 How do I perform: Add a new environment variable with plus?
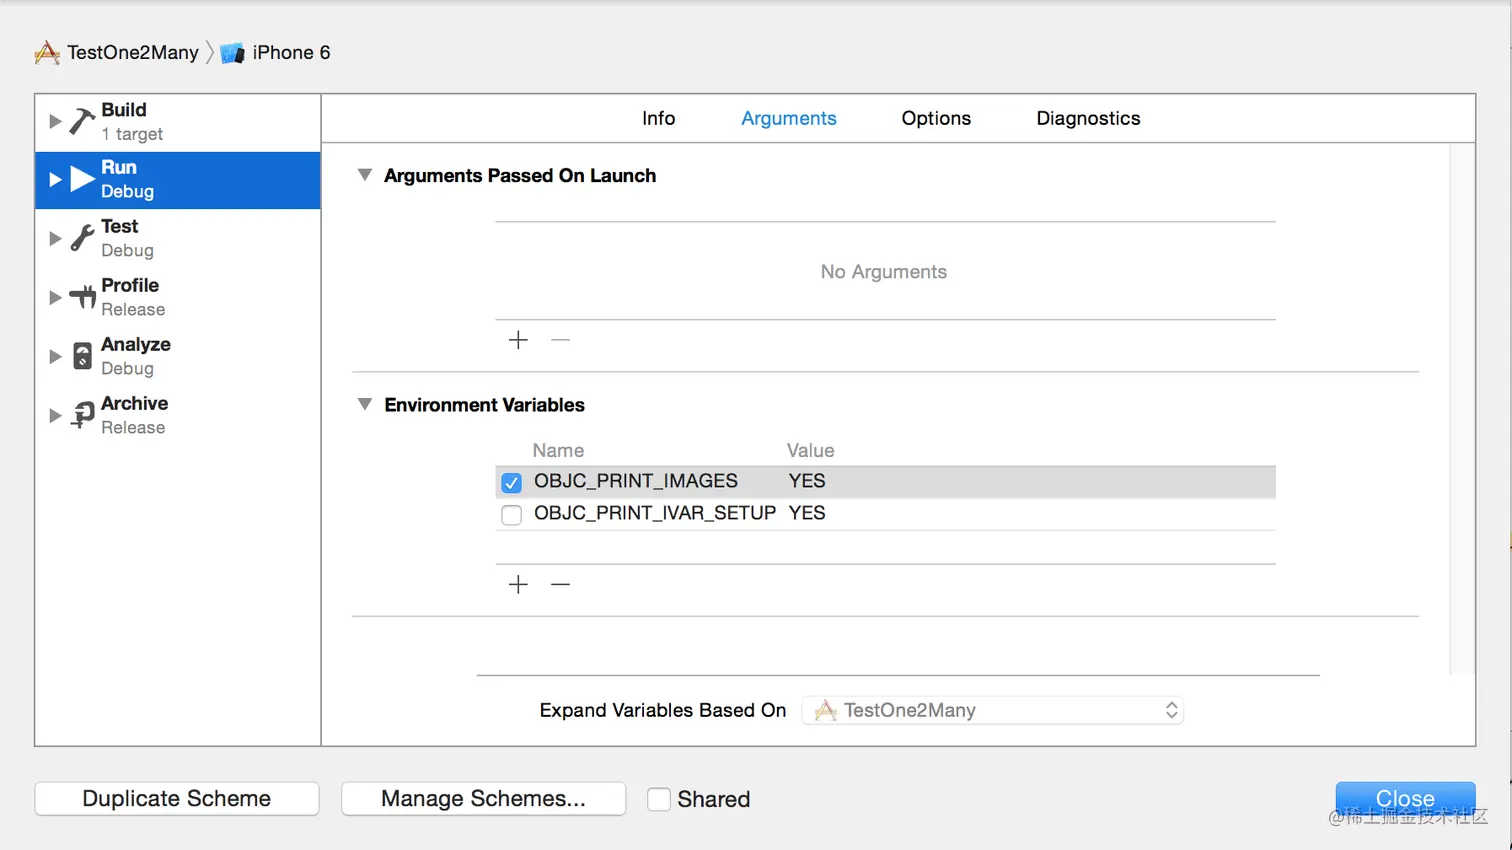pos(518,585)
